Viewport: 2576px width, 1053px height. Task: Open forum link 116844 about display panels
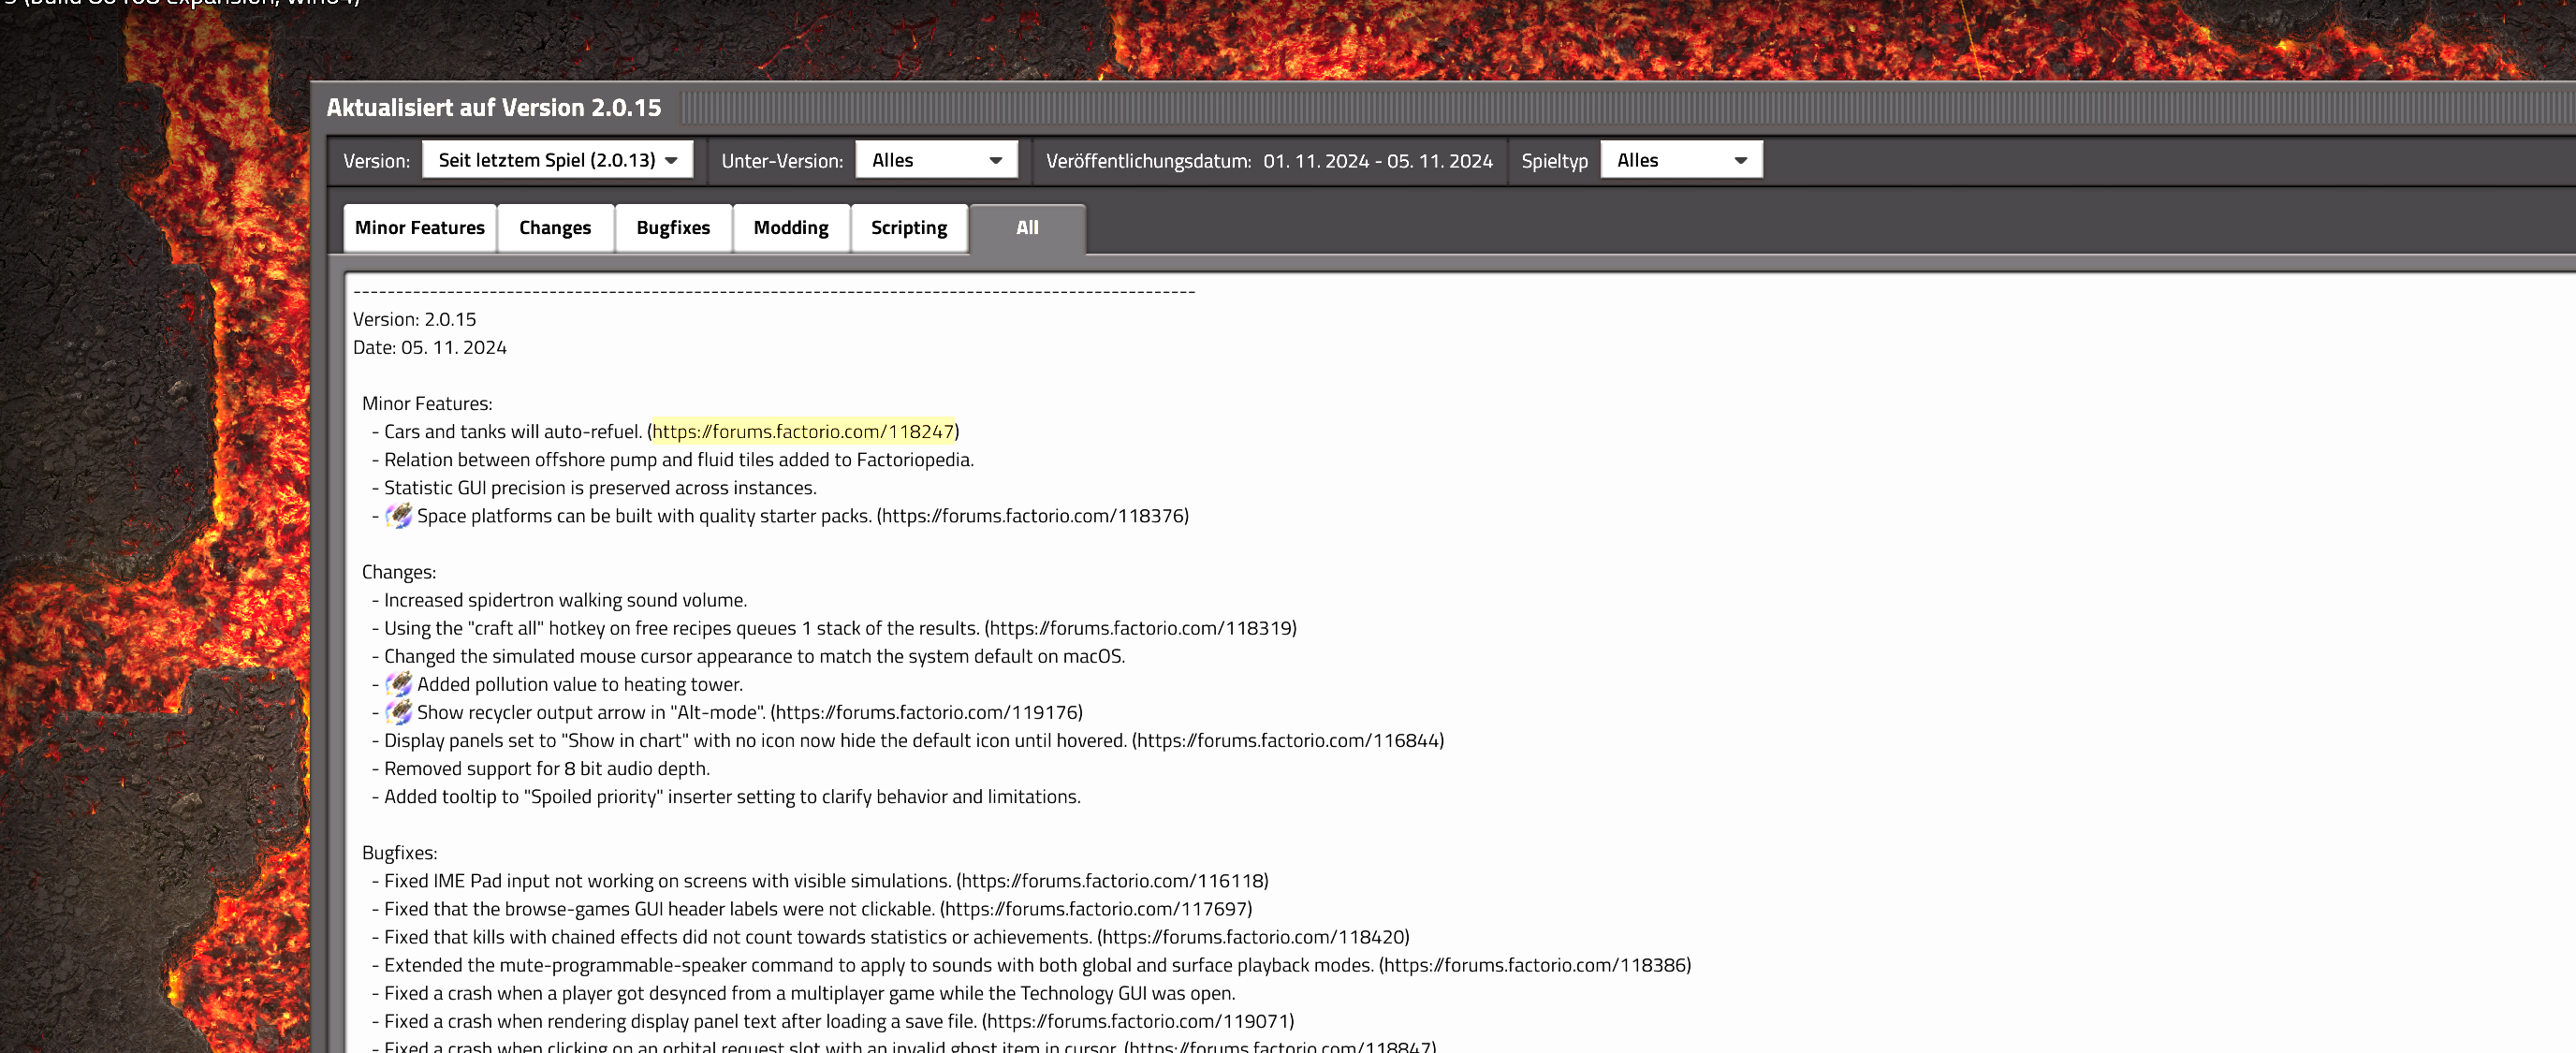pos(1288,740)
